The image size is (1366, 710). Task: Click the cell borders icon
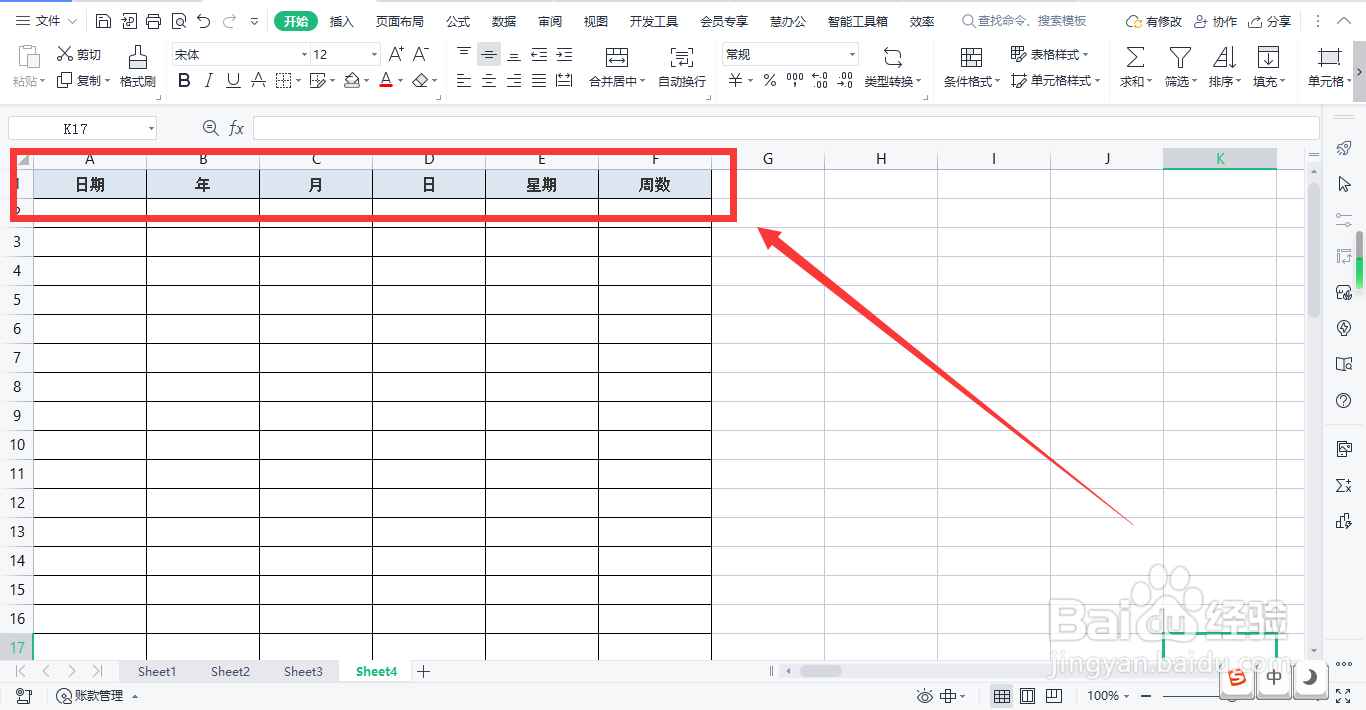point(283,81)
